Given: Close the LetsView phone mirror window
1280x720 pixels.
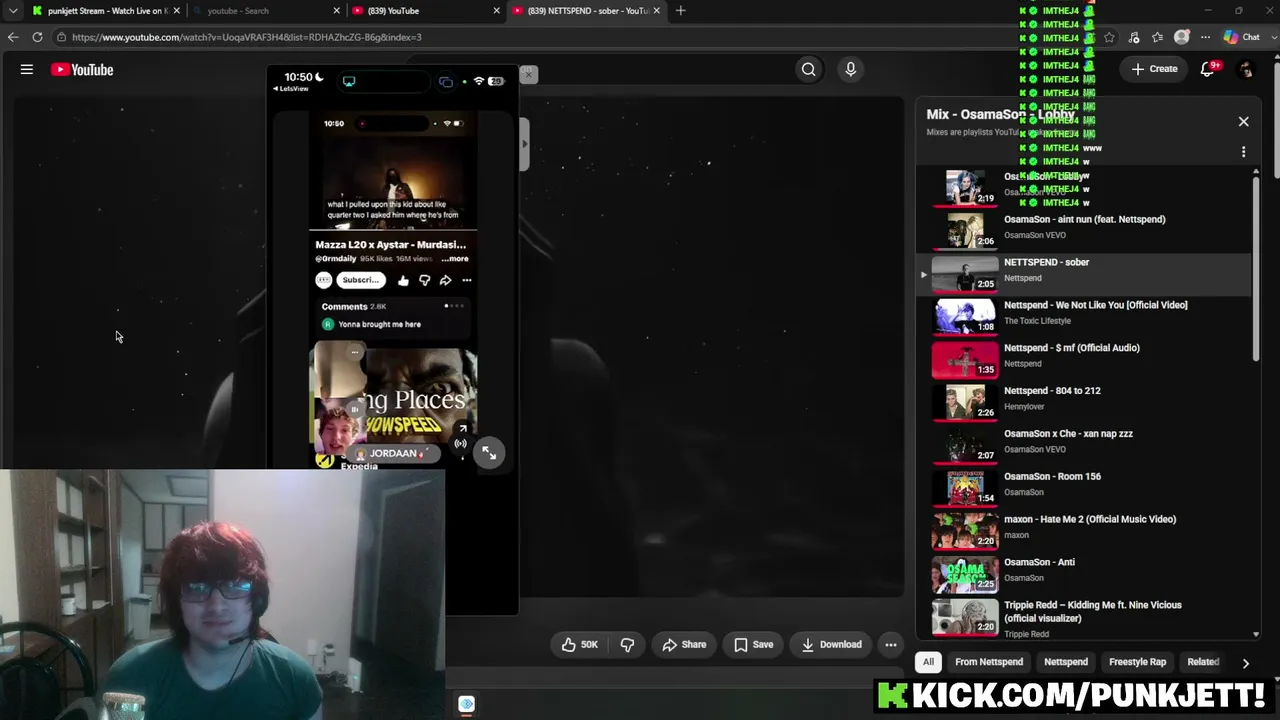Looking at the screenshot, I should pyautogui.click(x=528, y=74).
